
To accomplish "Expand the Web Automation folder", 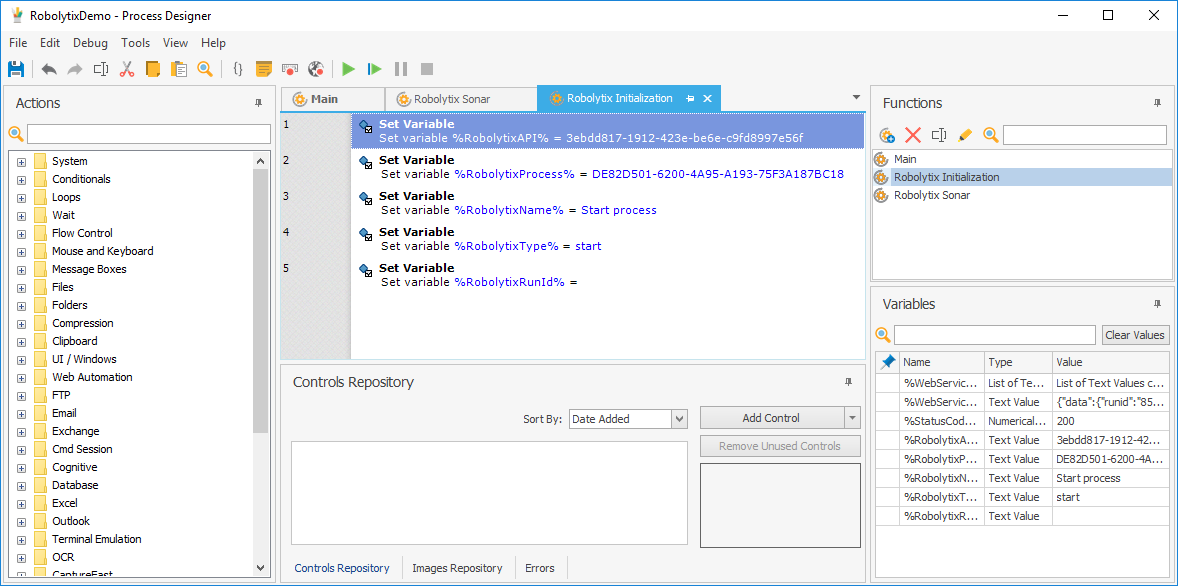I will click(21, 377).
